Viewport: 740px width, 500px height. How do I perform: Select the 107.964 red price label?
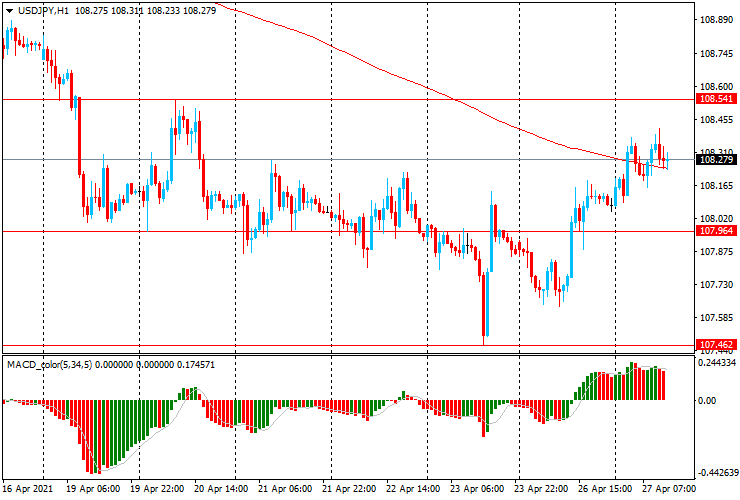click(x=716, y=230)
